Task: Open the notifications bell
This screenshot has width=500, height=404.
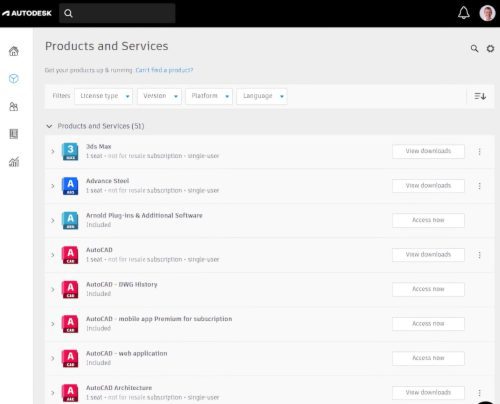Action: pyautogui.click(x=463, y=13)
